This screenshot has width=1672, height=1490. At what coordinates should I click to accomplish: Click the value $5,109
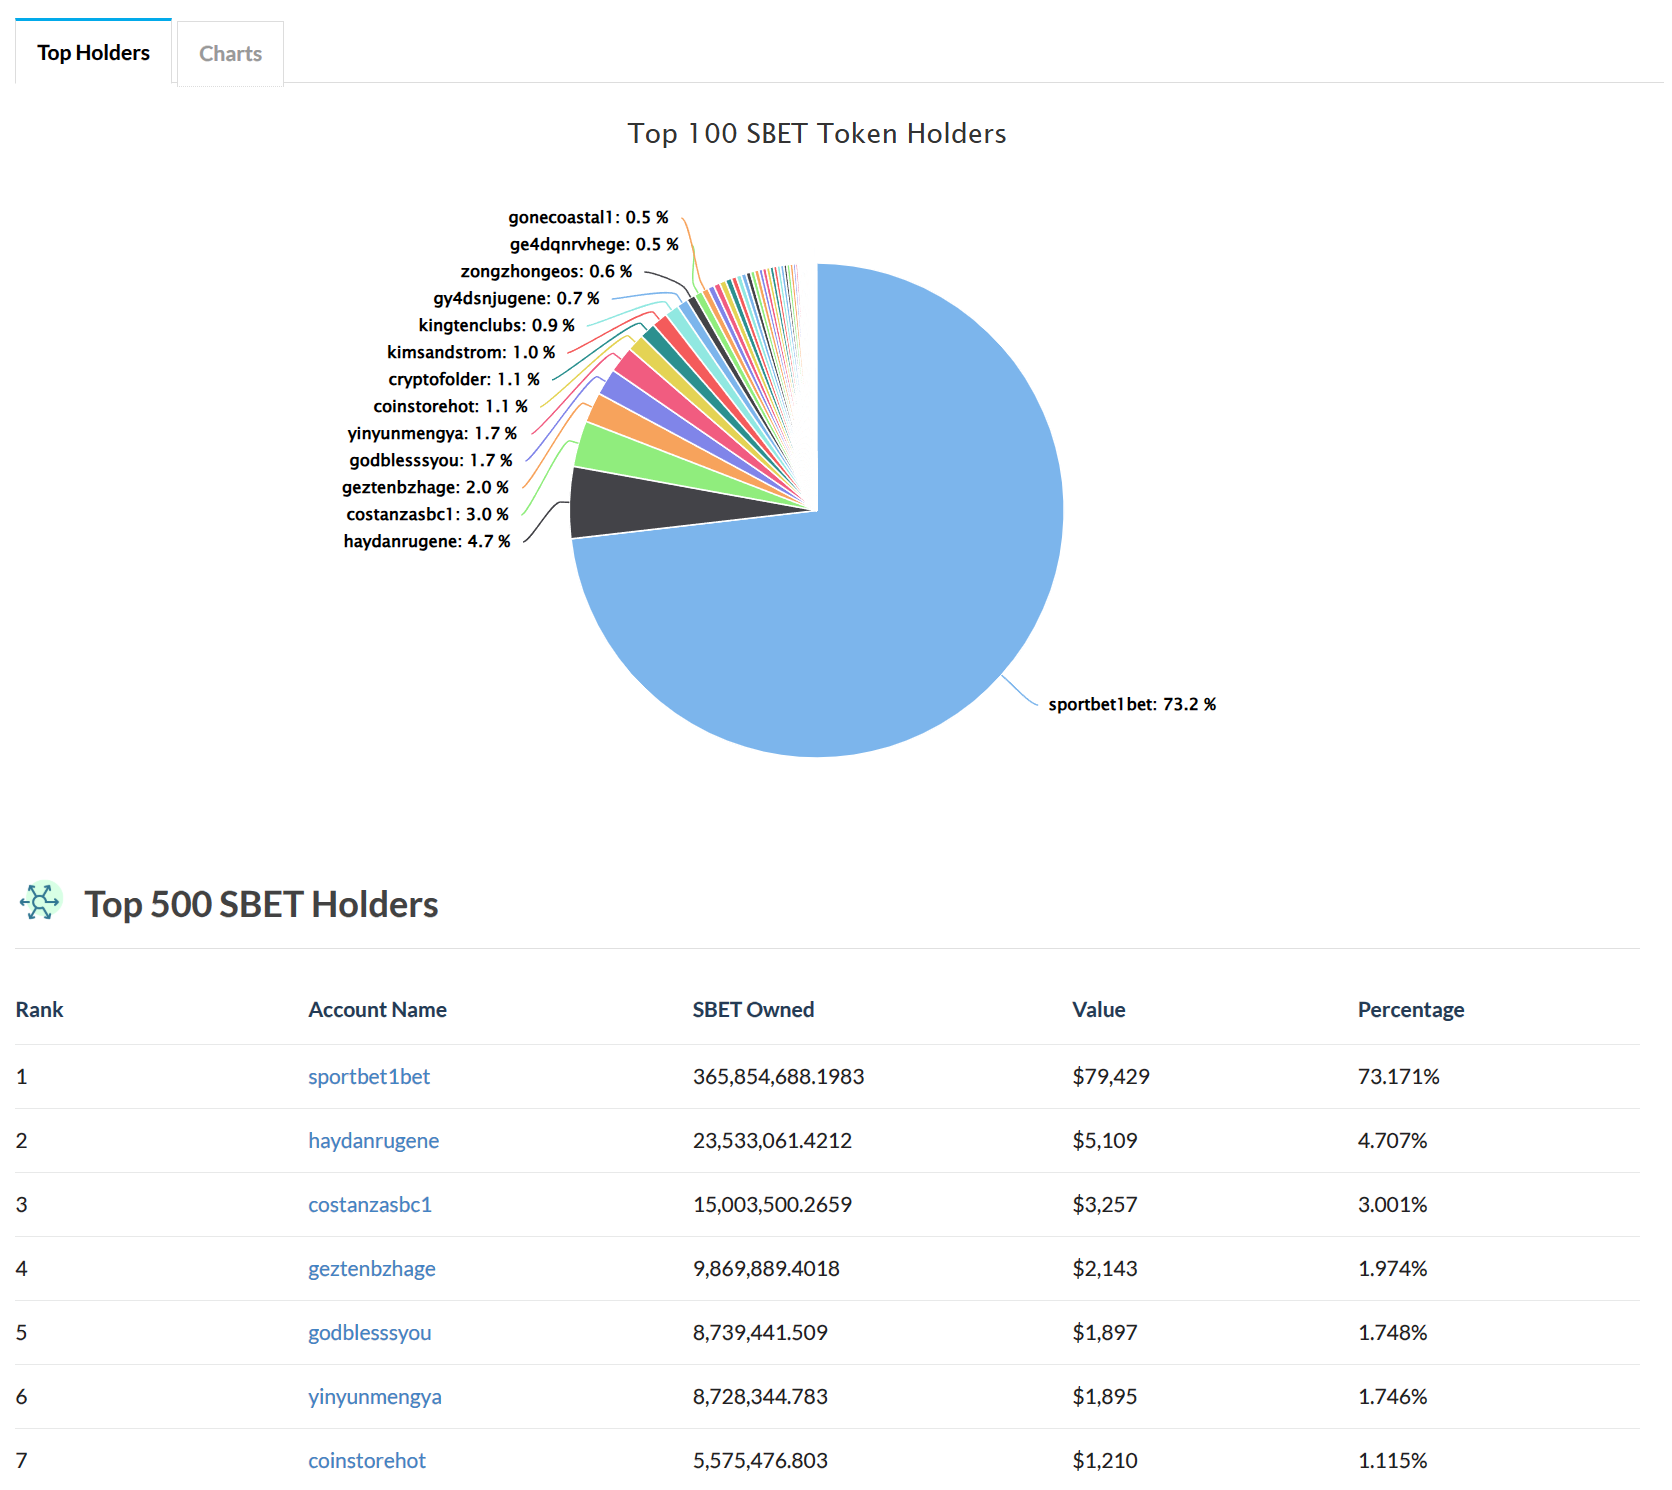pos(1105,1141)
